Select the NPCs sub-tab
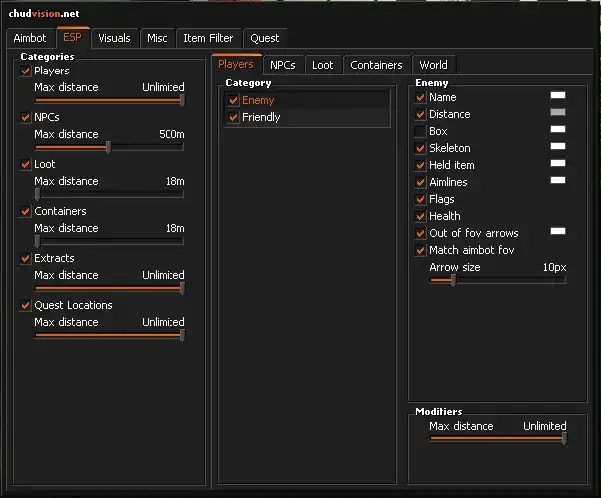601x498 pixels. click(x=282, y=65)
